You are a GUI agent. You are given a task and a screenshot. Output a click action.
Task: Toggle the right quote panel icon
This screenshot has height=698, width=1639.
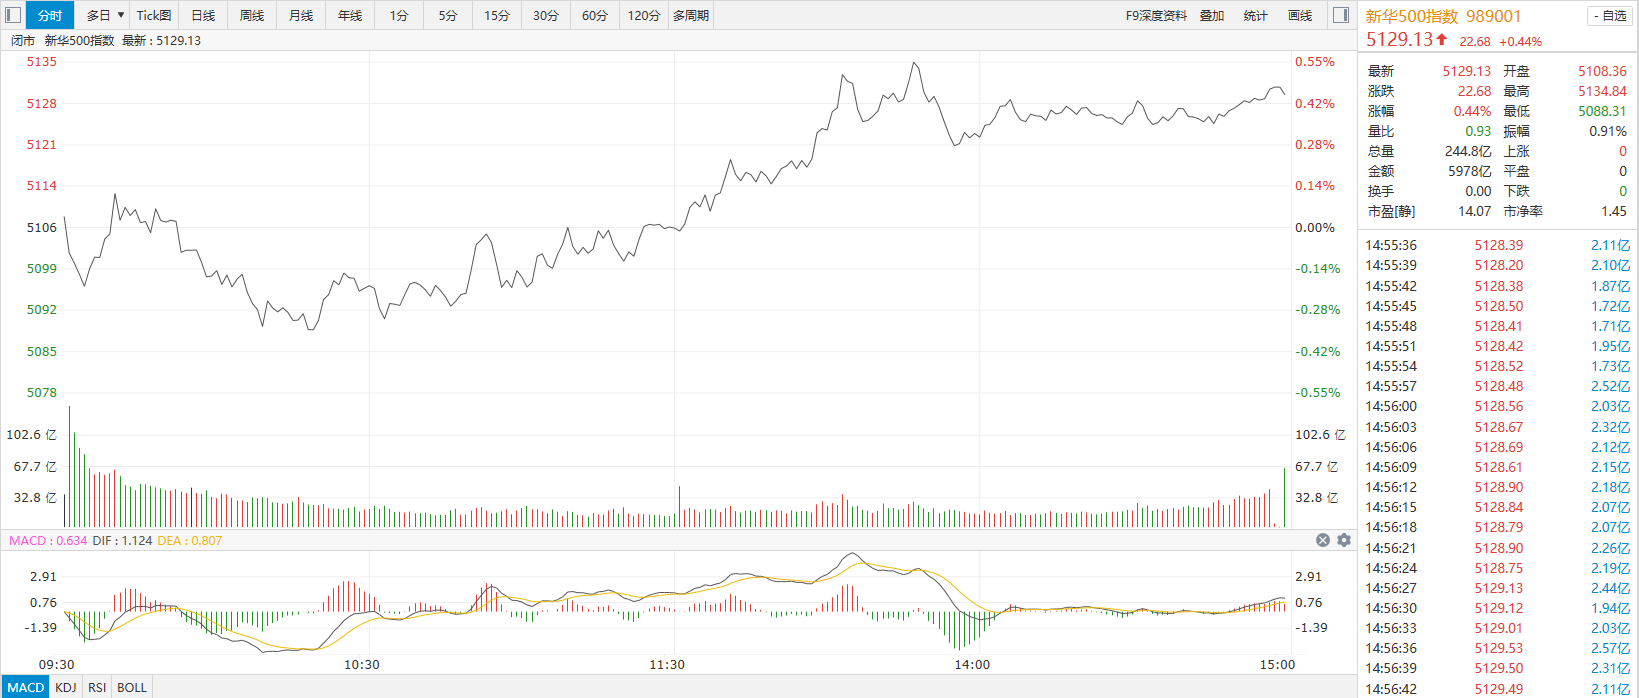[1341, 15]
